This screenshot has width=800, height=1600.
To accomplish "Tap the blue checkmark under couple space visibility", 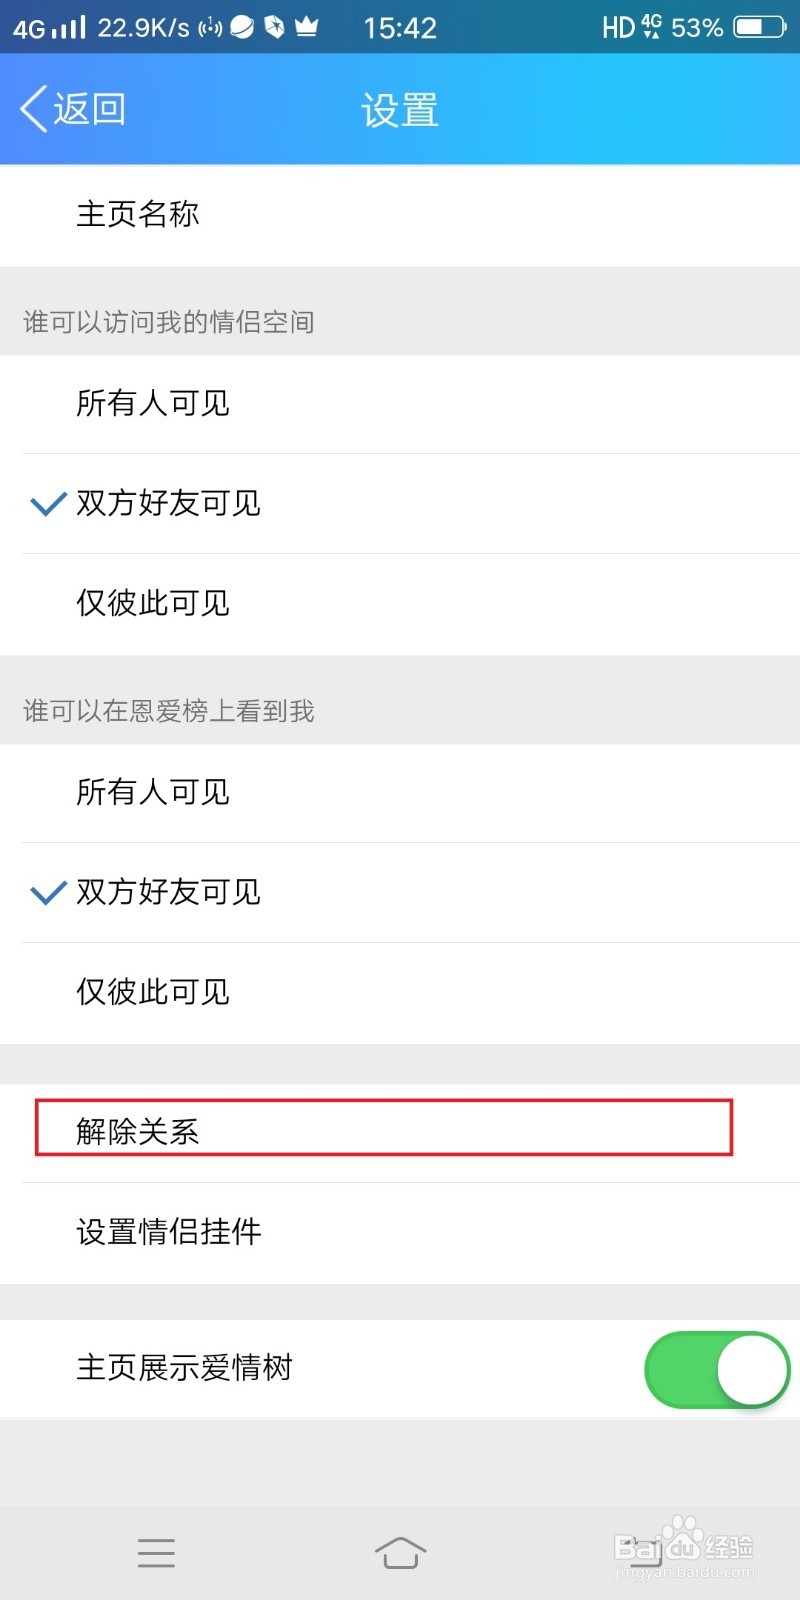I will click(x=48, y=504).
